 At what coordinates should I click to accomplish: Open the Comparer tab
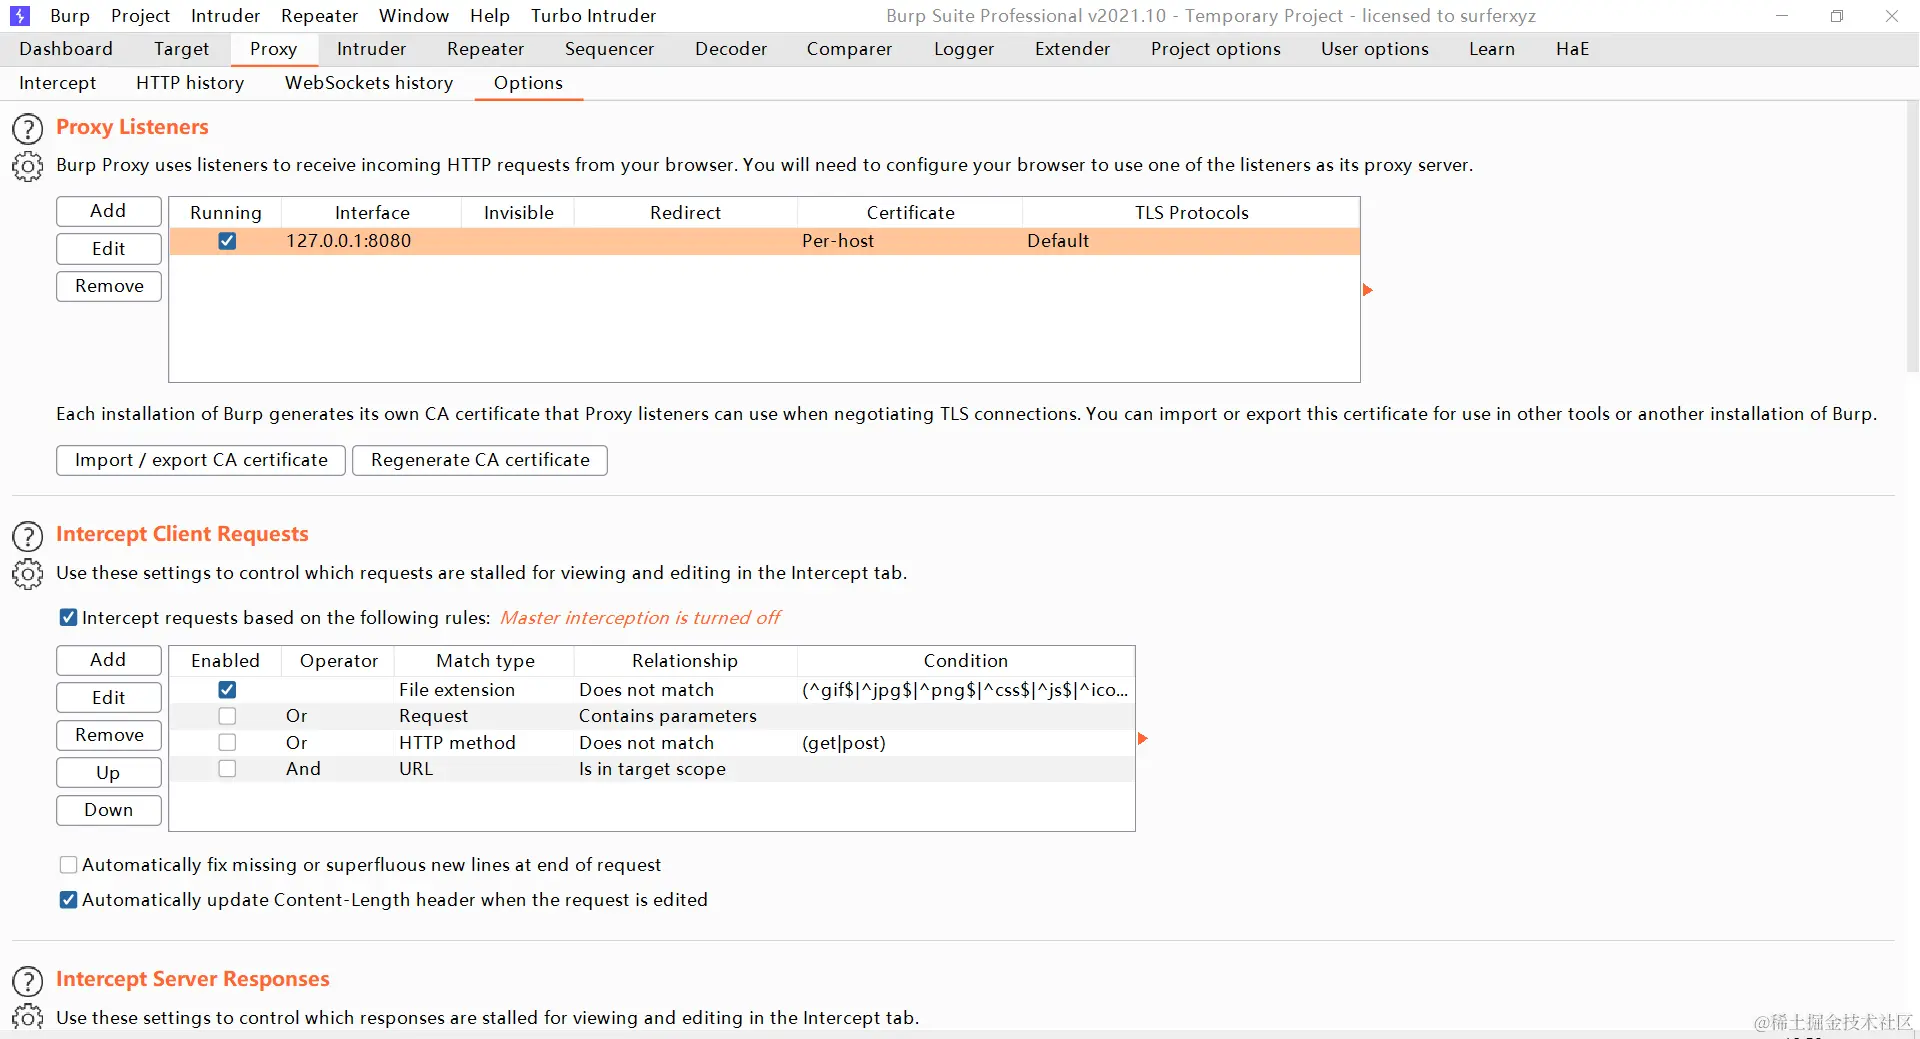pos(849,49)
